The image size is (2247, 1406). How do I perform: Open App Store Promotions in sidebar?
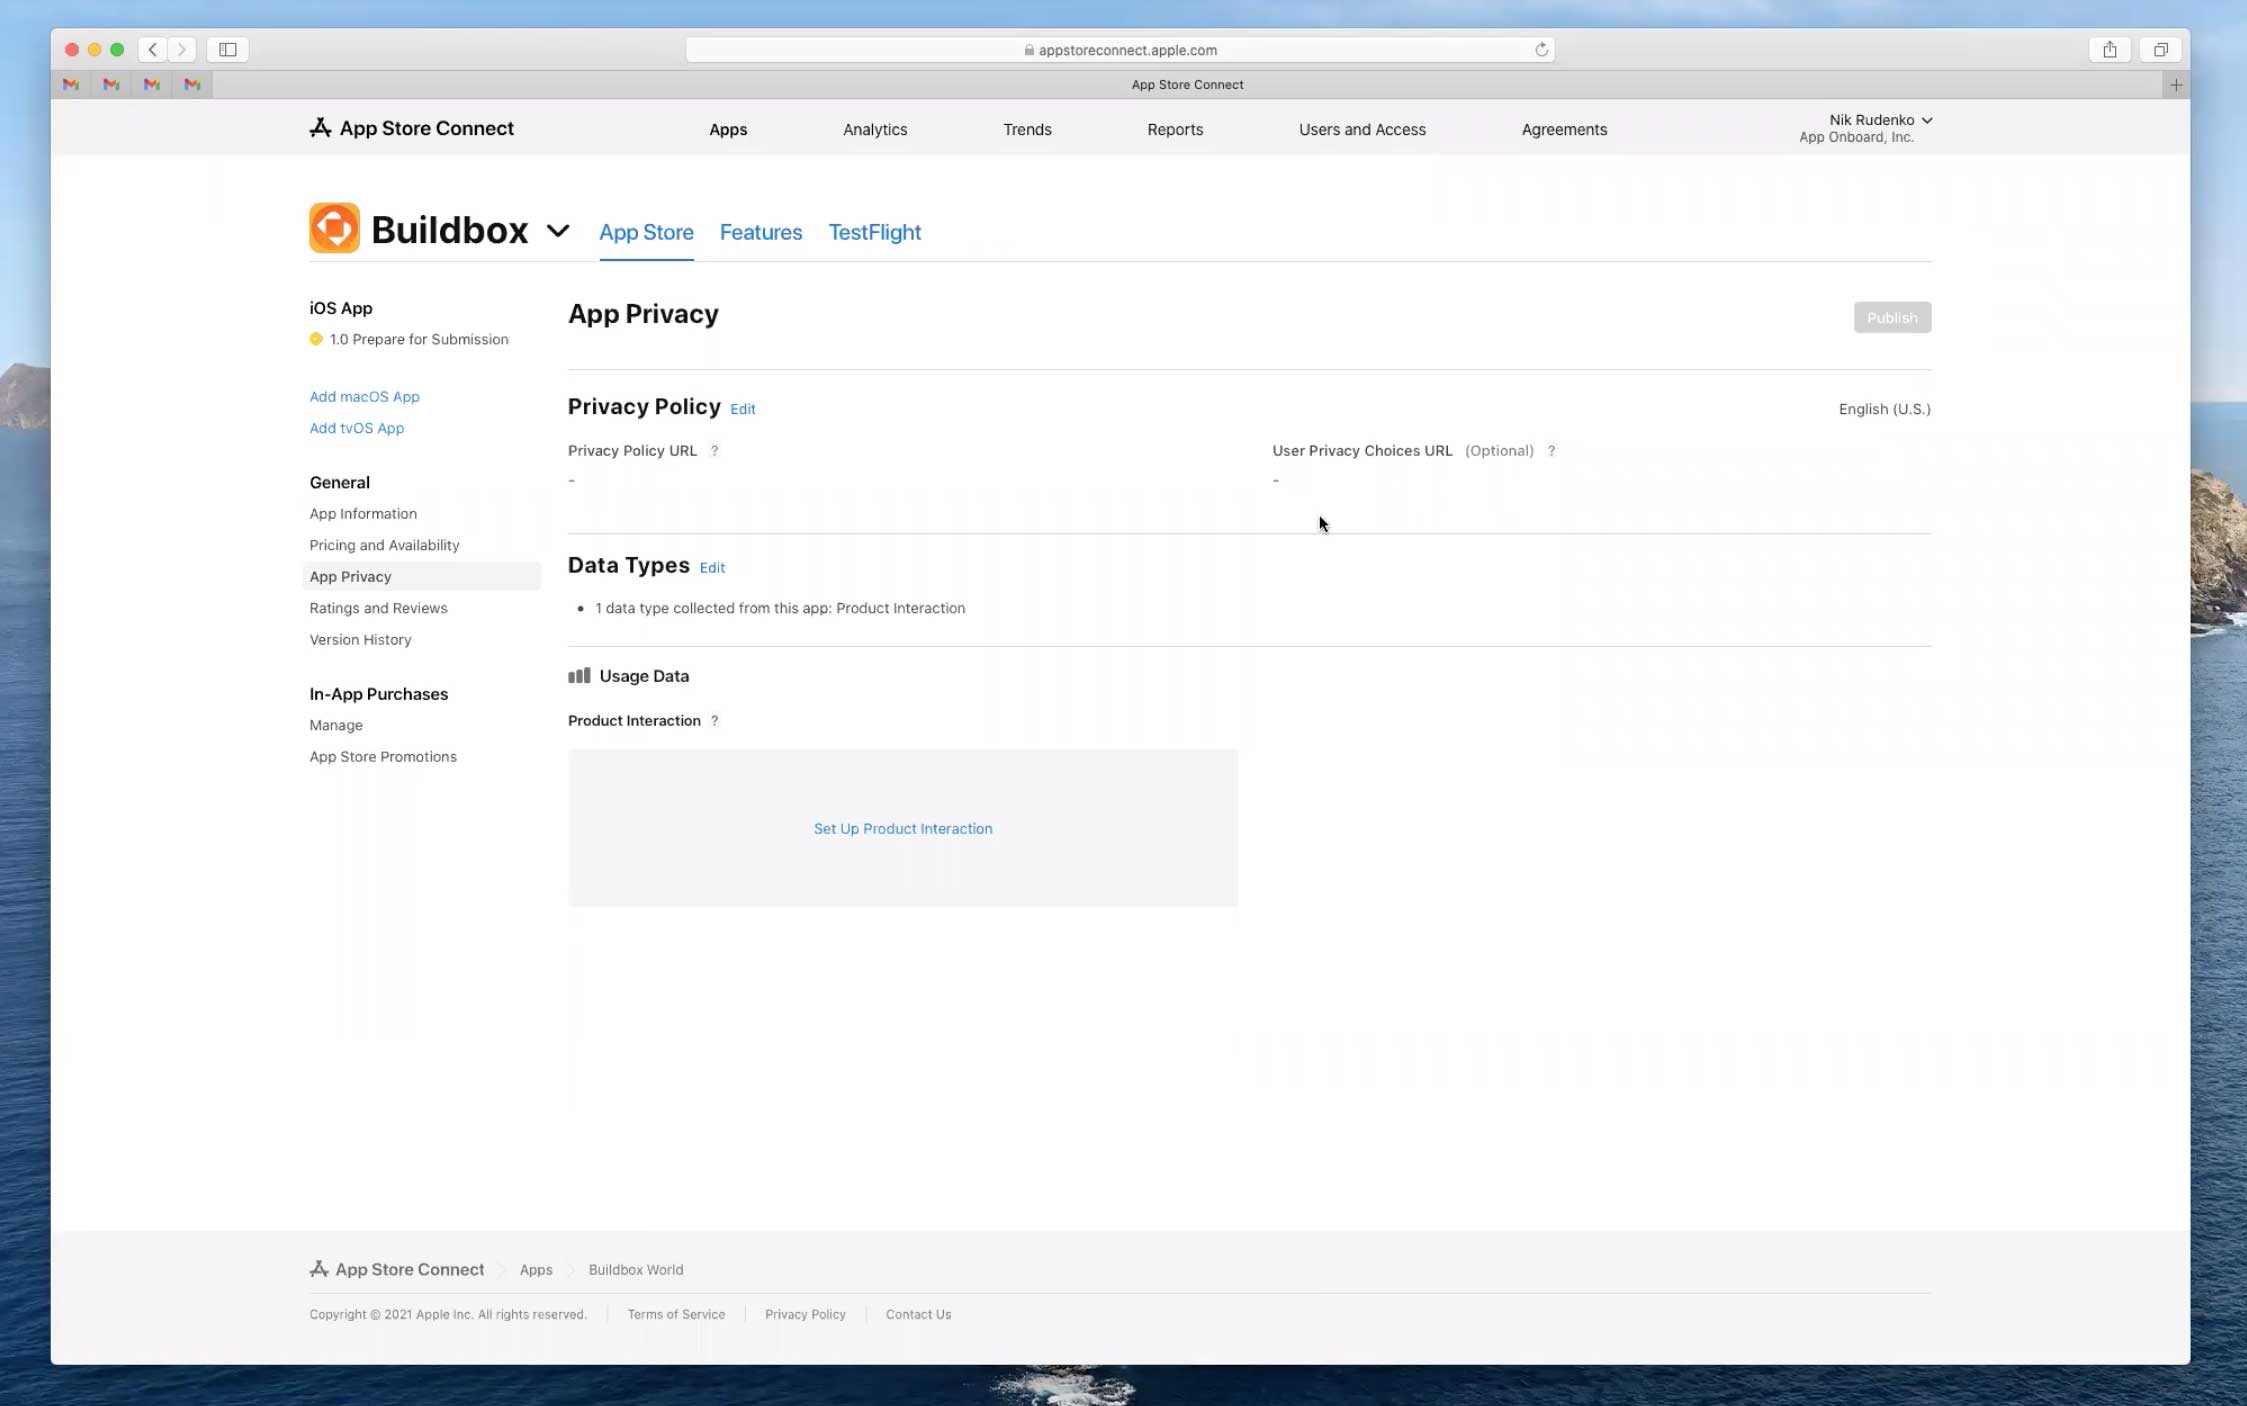383,757
